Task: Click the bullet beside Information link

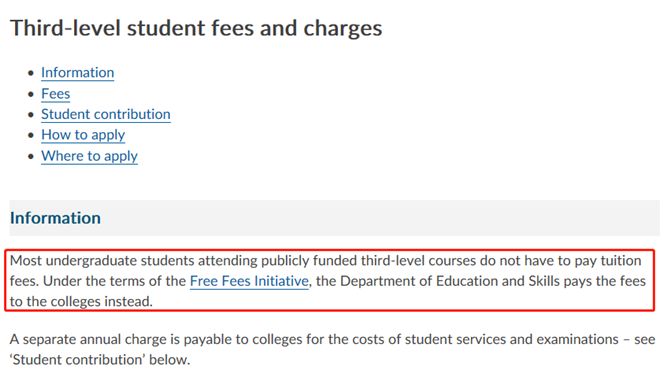Action: click(30, 73)
